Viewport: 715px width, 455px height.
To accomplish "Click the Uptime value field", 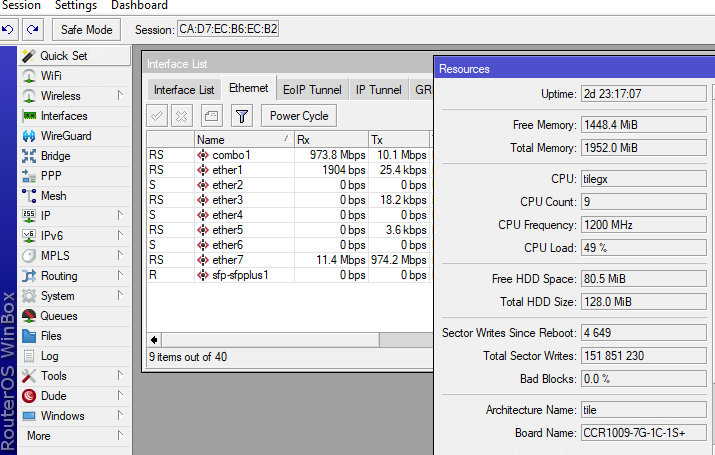I will coord(643,94).
